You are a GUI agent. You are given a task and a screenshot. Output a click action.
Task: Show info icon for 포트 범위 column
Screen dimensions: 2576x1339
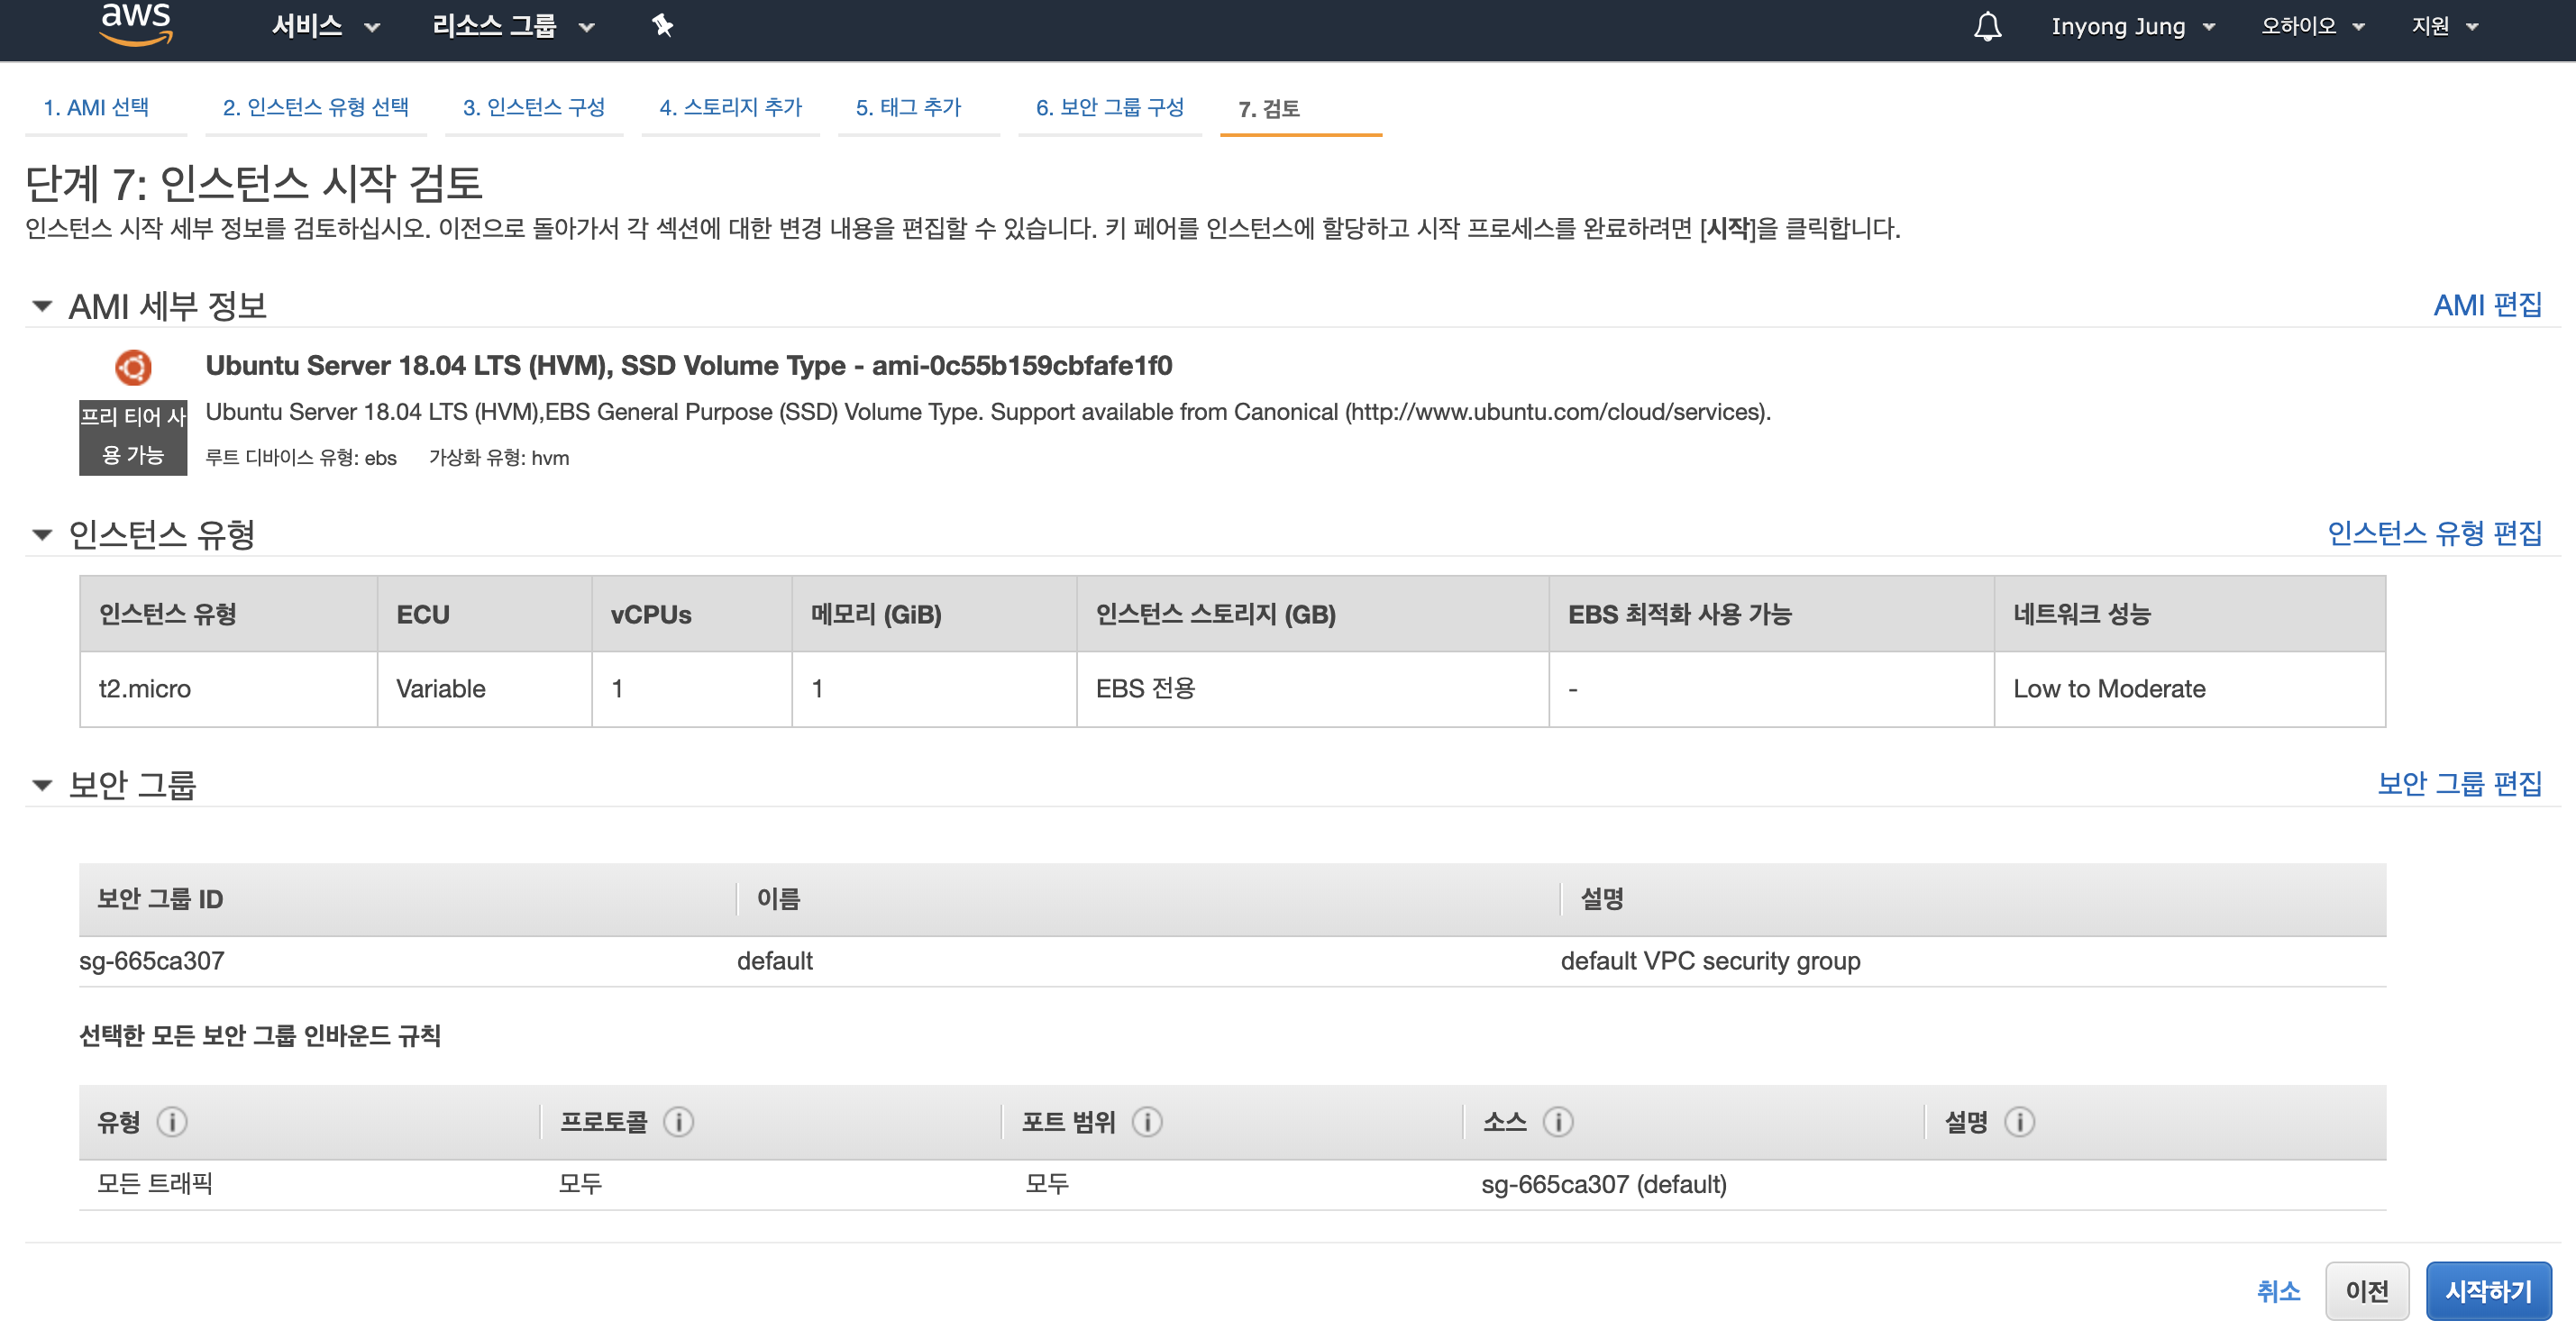[1147, 1122]
